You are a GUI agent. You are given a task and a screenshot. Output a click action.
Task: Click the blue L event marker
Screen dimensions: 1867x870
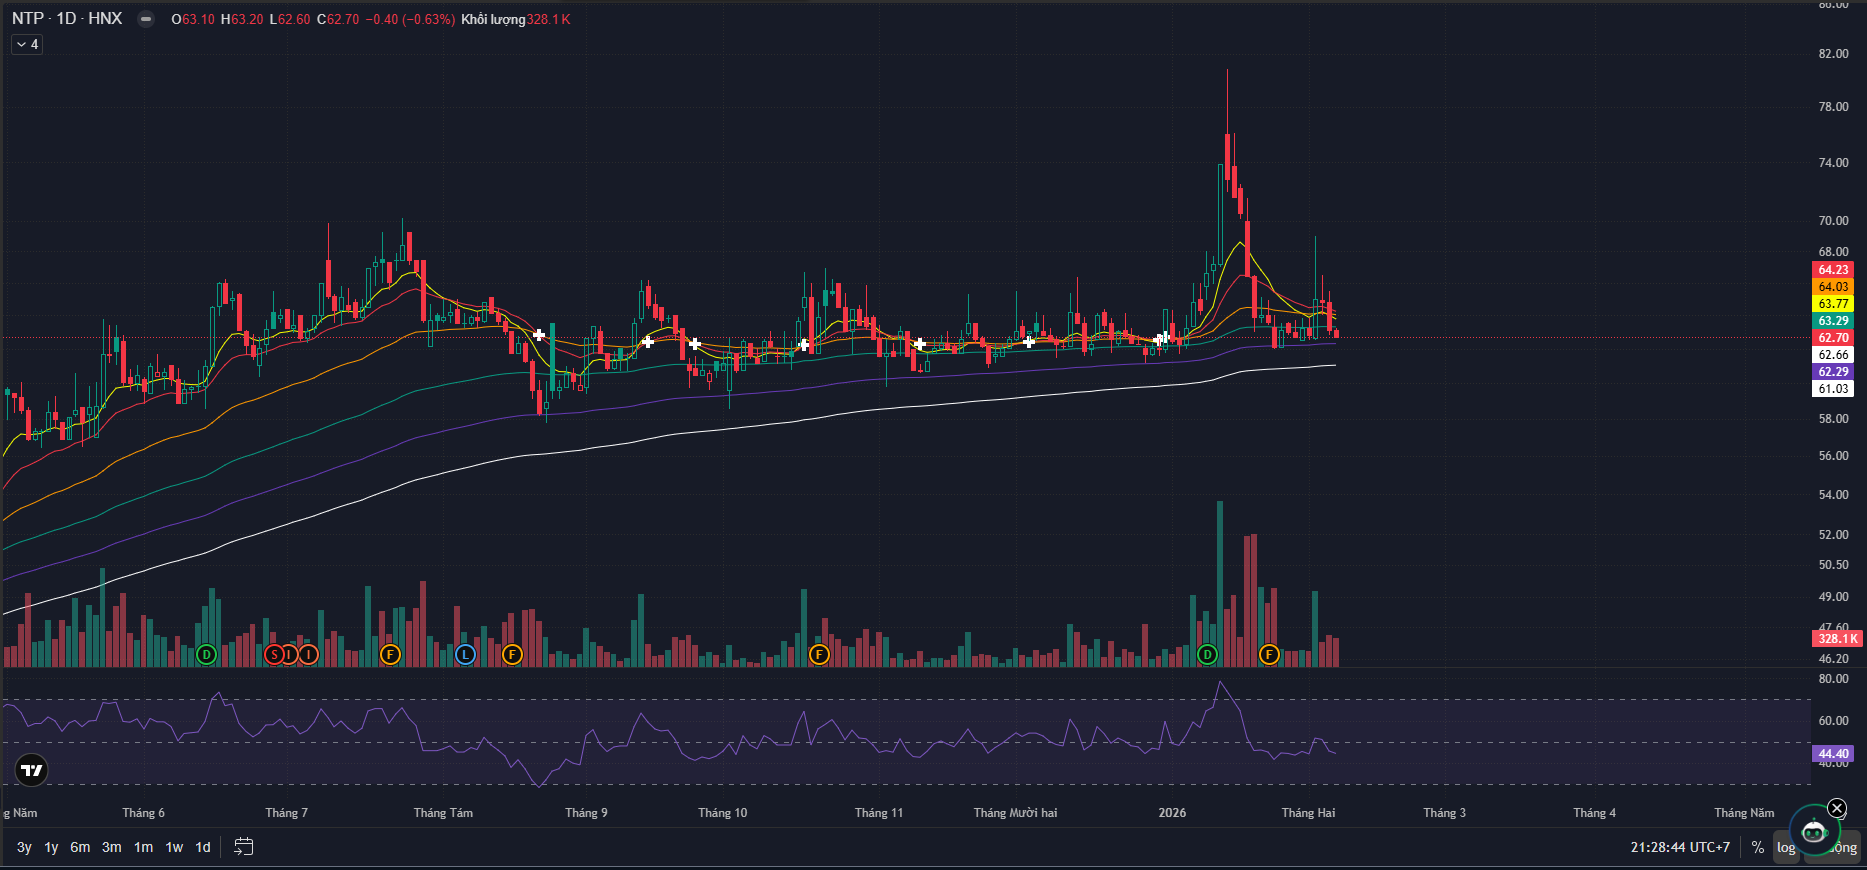[465, 655]
